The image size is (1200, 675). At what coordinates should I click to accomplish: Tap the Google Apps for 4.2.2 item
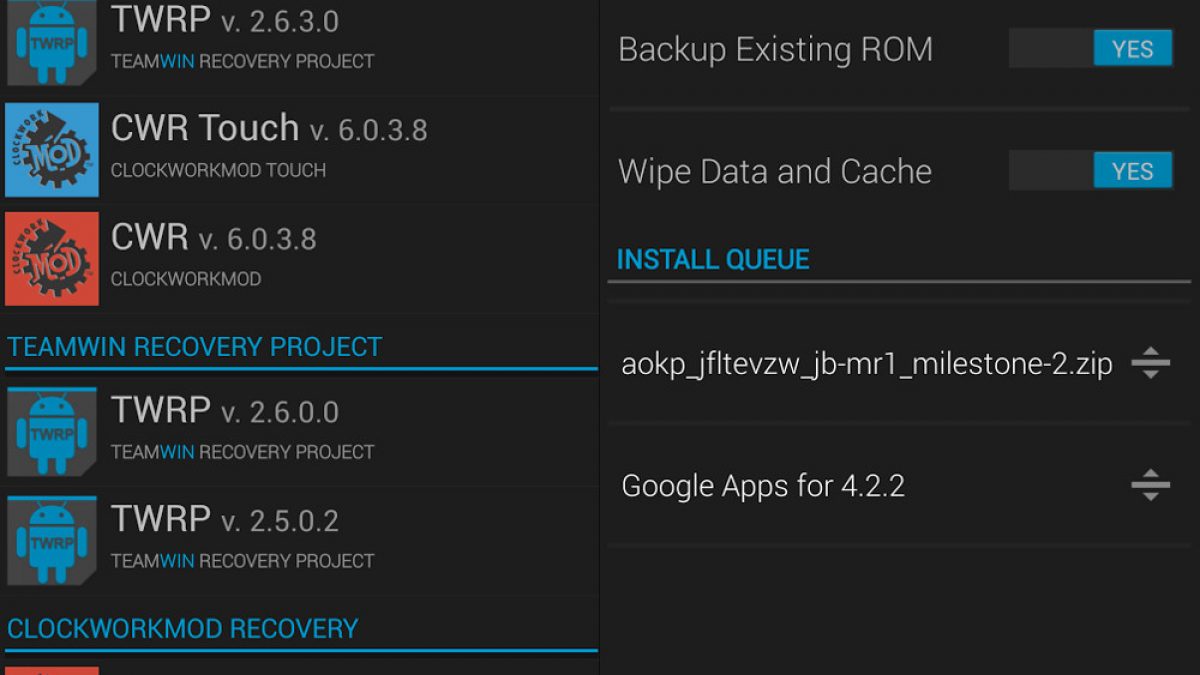click(x=763, y=486)
